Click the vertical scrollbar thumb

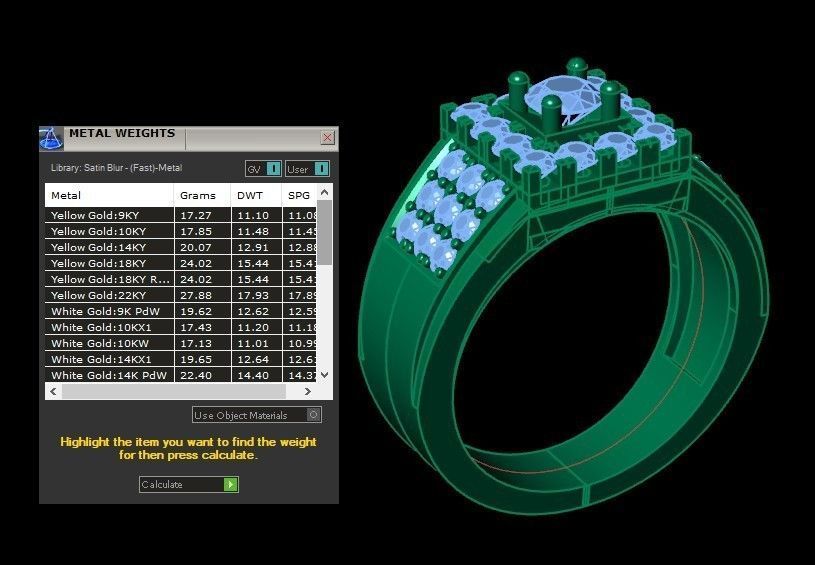click(x=325, y=232)
